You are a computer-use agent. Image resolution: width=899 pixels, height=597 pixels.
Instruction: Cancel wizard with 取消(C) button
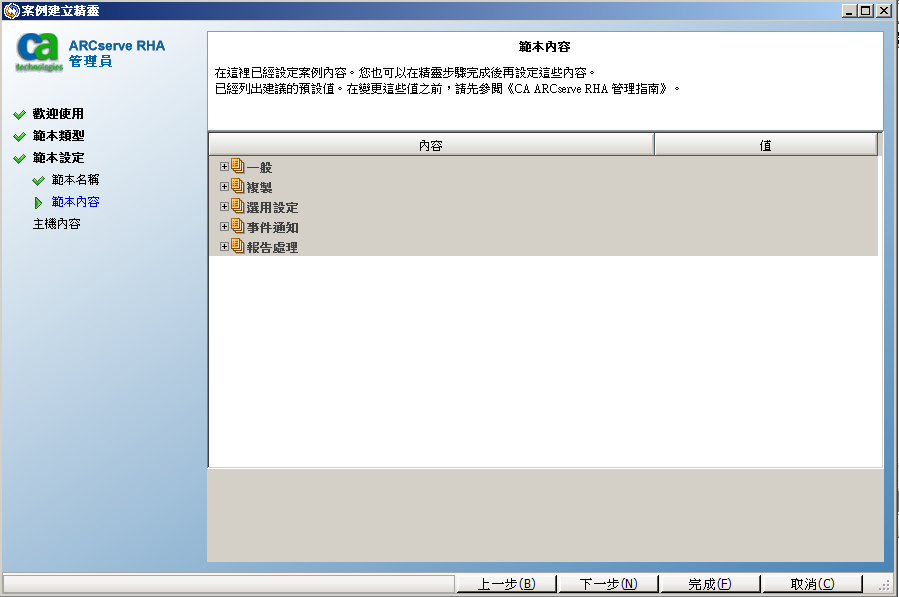point(812,584)
